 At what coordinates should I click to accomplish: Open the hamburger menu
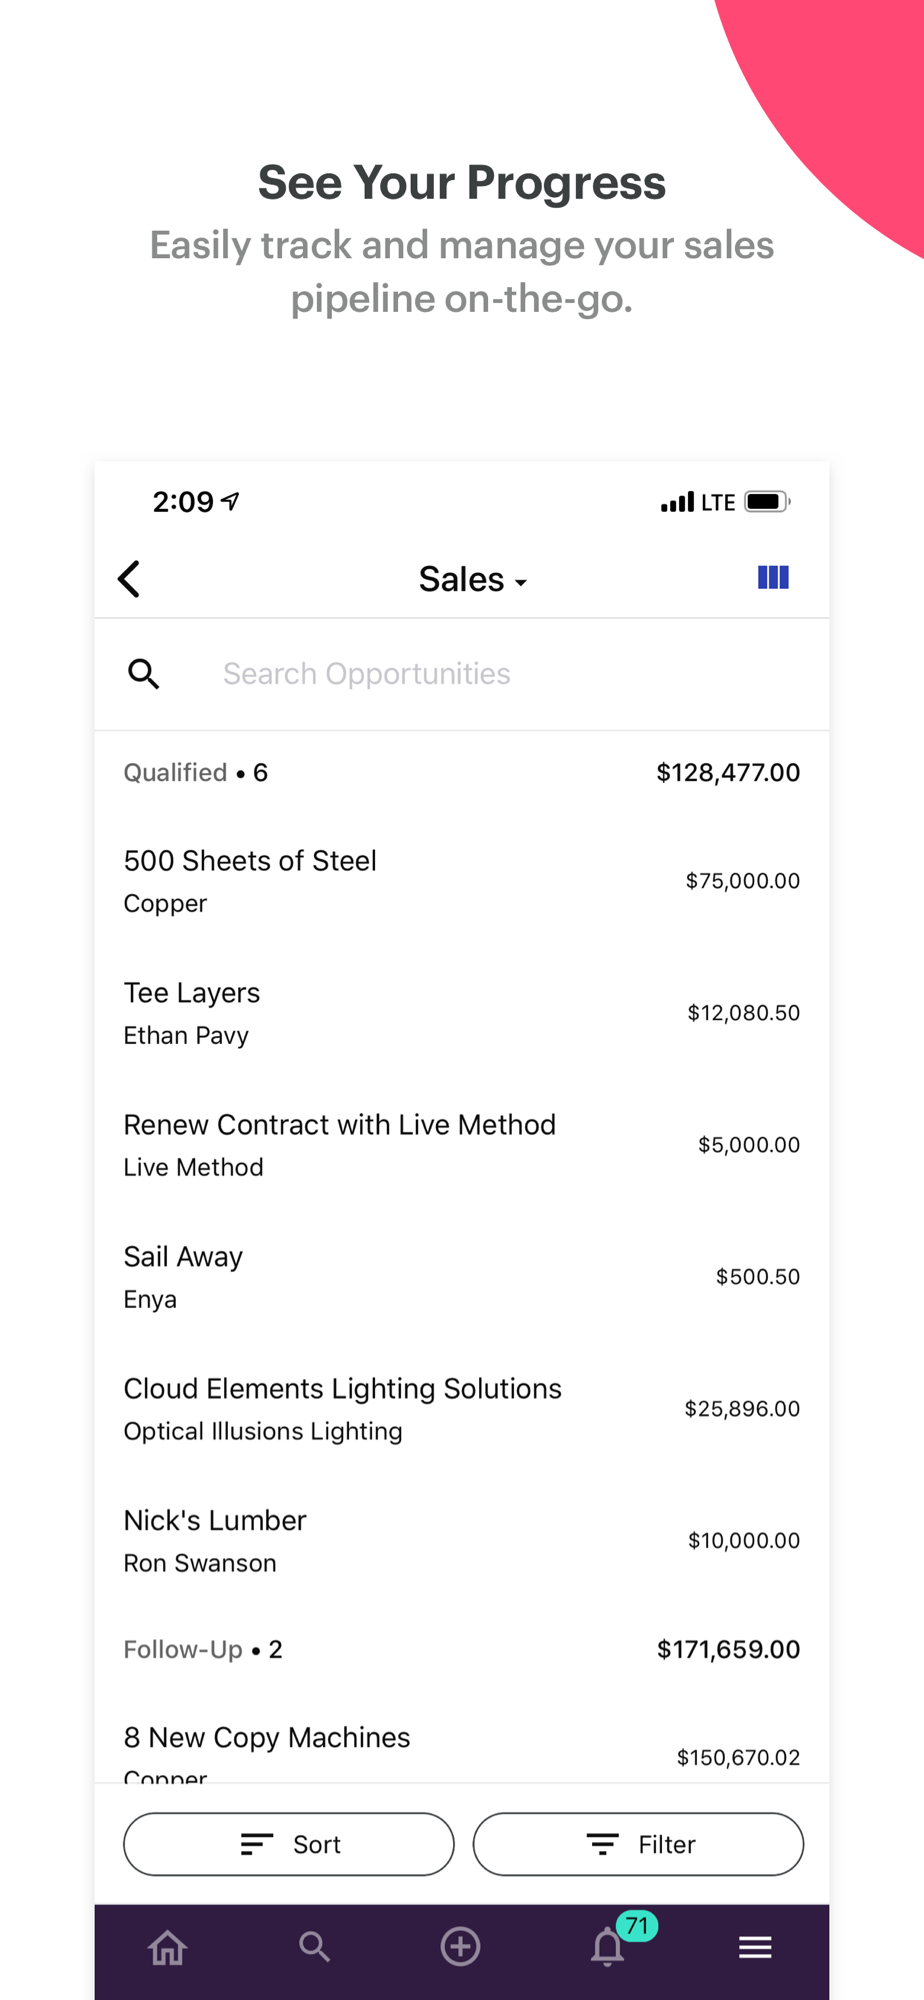click(x=755, y=1947)
